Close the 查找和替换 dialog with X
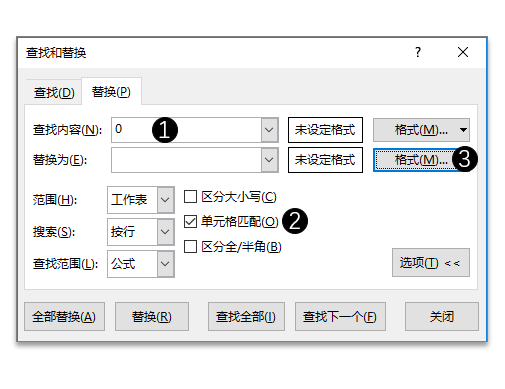Image resolution: width=505 pixels, height=389 pixels. (x=463, y=52)
